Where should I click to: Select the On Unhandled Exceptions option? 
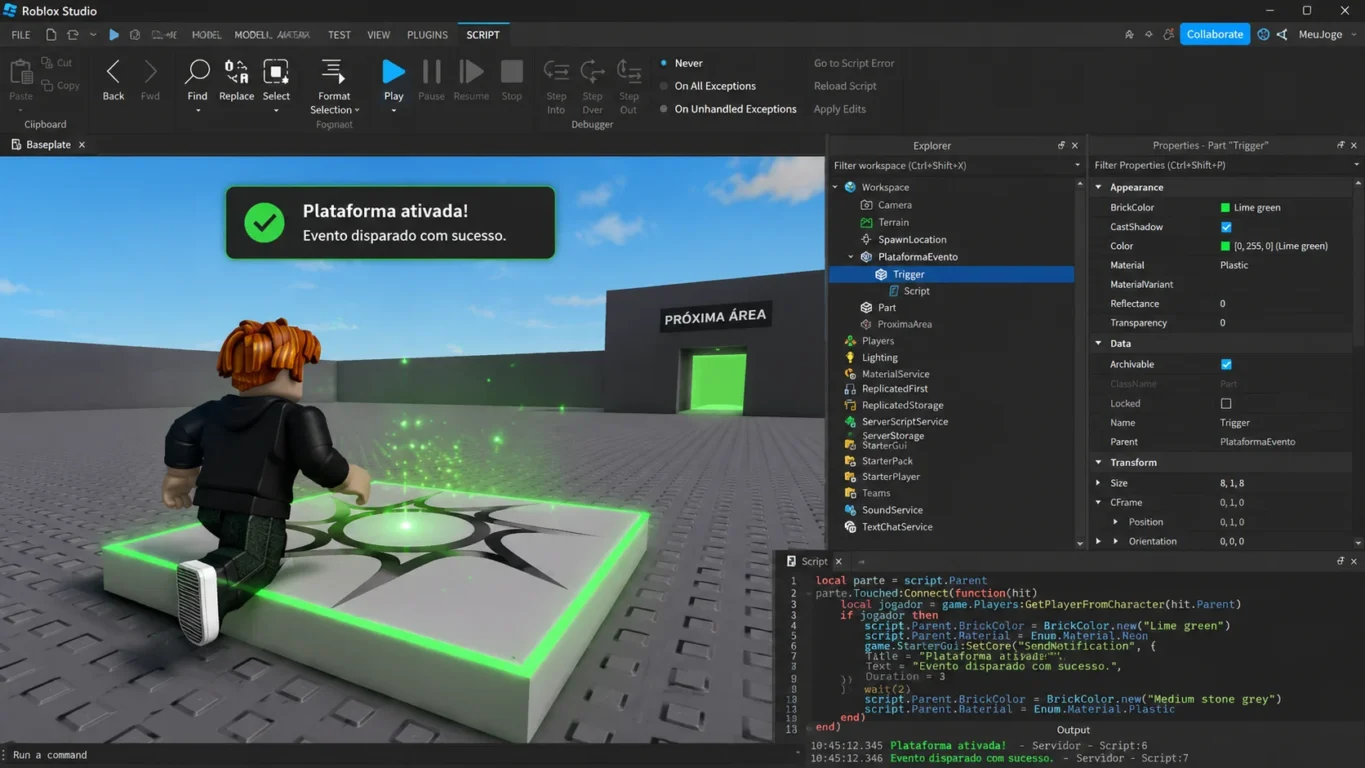pyautogui.click(x=664, y=109)
